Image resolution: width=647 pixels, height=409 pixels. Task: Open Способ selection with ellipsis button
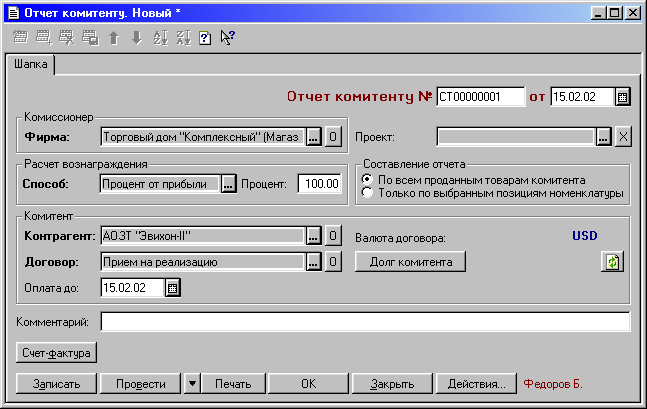coord(229,184)
